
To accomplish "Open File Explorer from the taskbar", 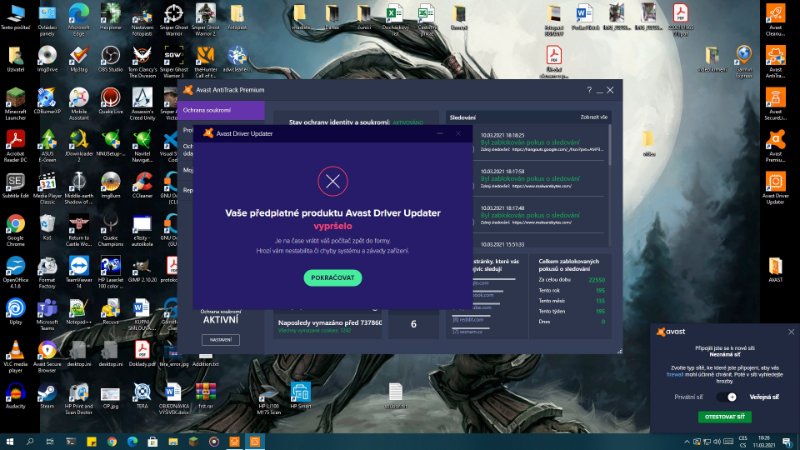I will [x=173, y=441].
